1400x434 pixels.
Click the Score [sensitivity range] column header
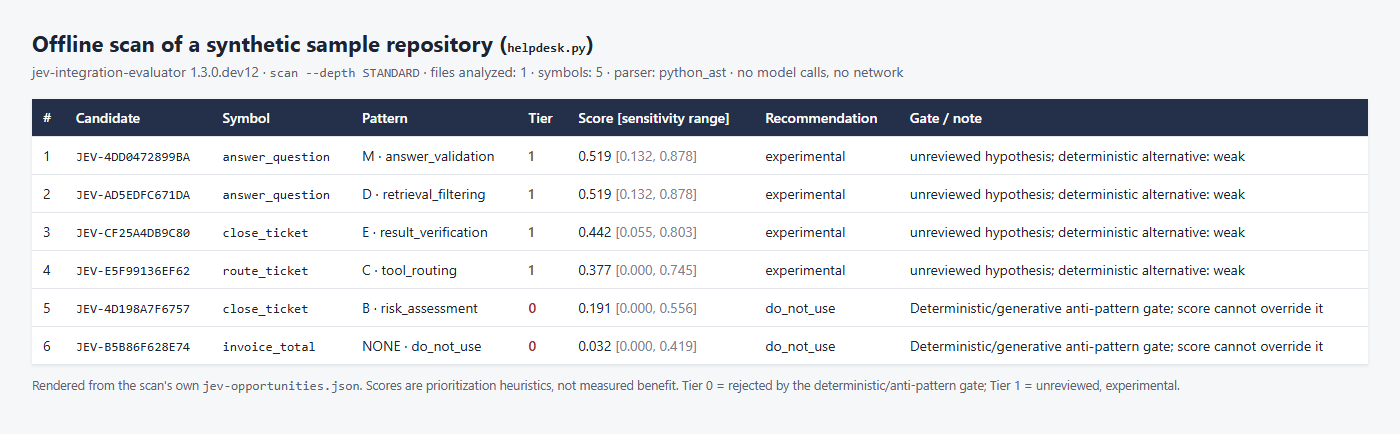654,118
